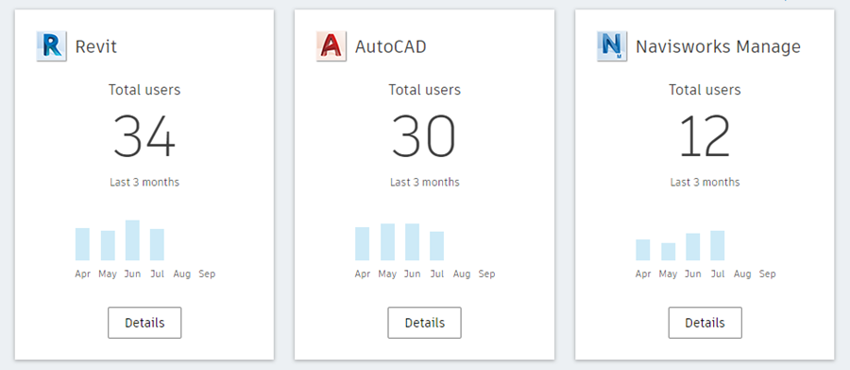Click the Jun bar in Revit chart
This screenshot has height=370, width=850.
click(132, 240)
